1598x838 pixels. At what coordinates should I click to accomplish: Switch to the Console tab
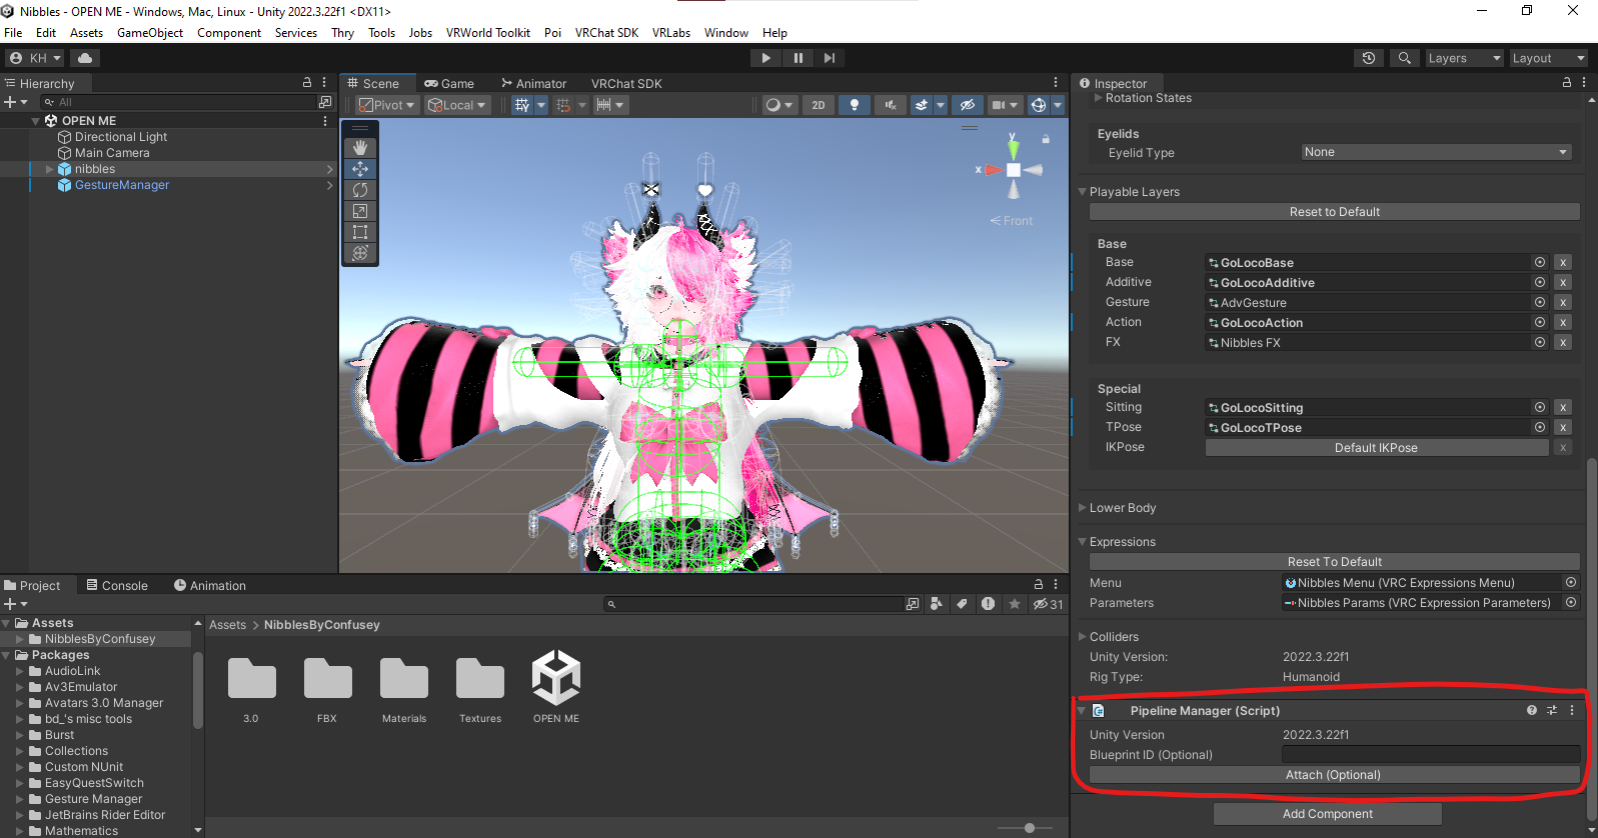click(117, 585)
